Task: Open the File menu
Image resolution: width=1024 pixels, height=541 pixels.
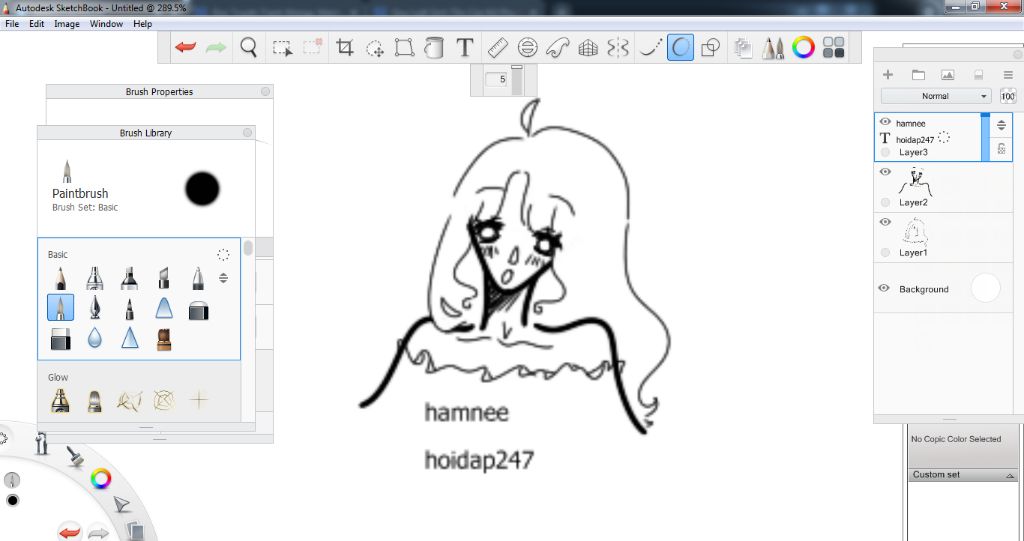Action: point(12,24)
